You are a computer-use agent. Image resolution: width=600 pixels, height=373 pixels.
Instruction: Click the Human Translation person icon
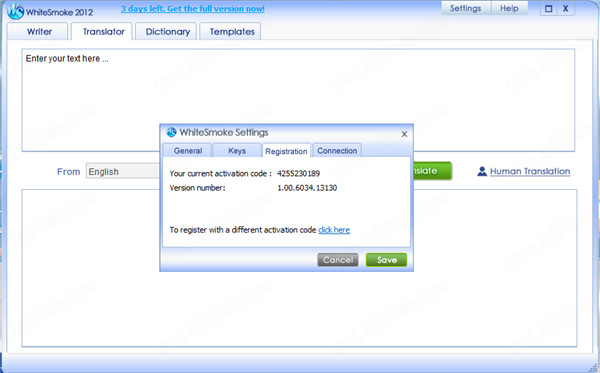click(x=482, y=171)
